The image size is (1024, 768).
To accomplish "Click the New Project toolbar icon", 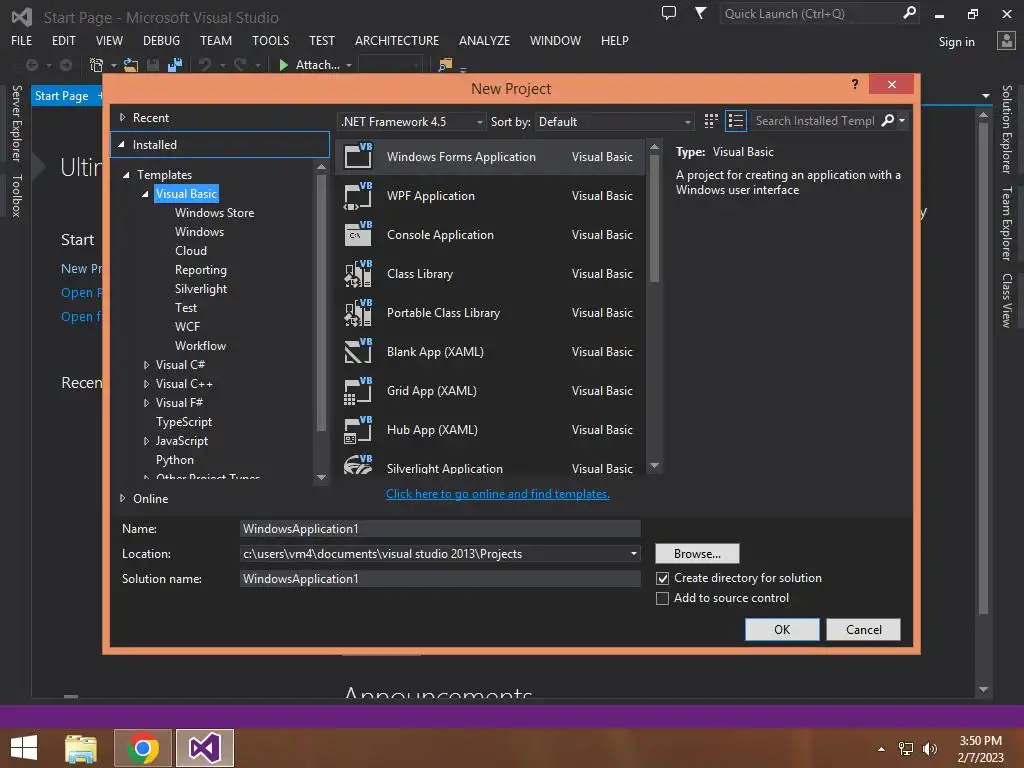I will [97, 65].
